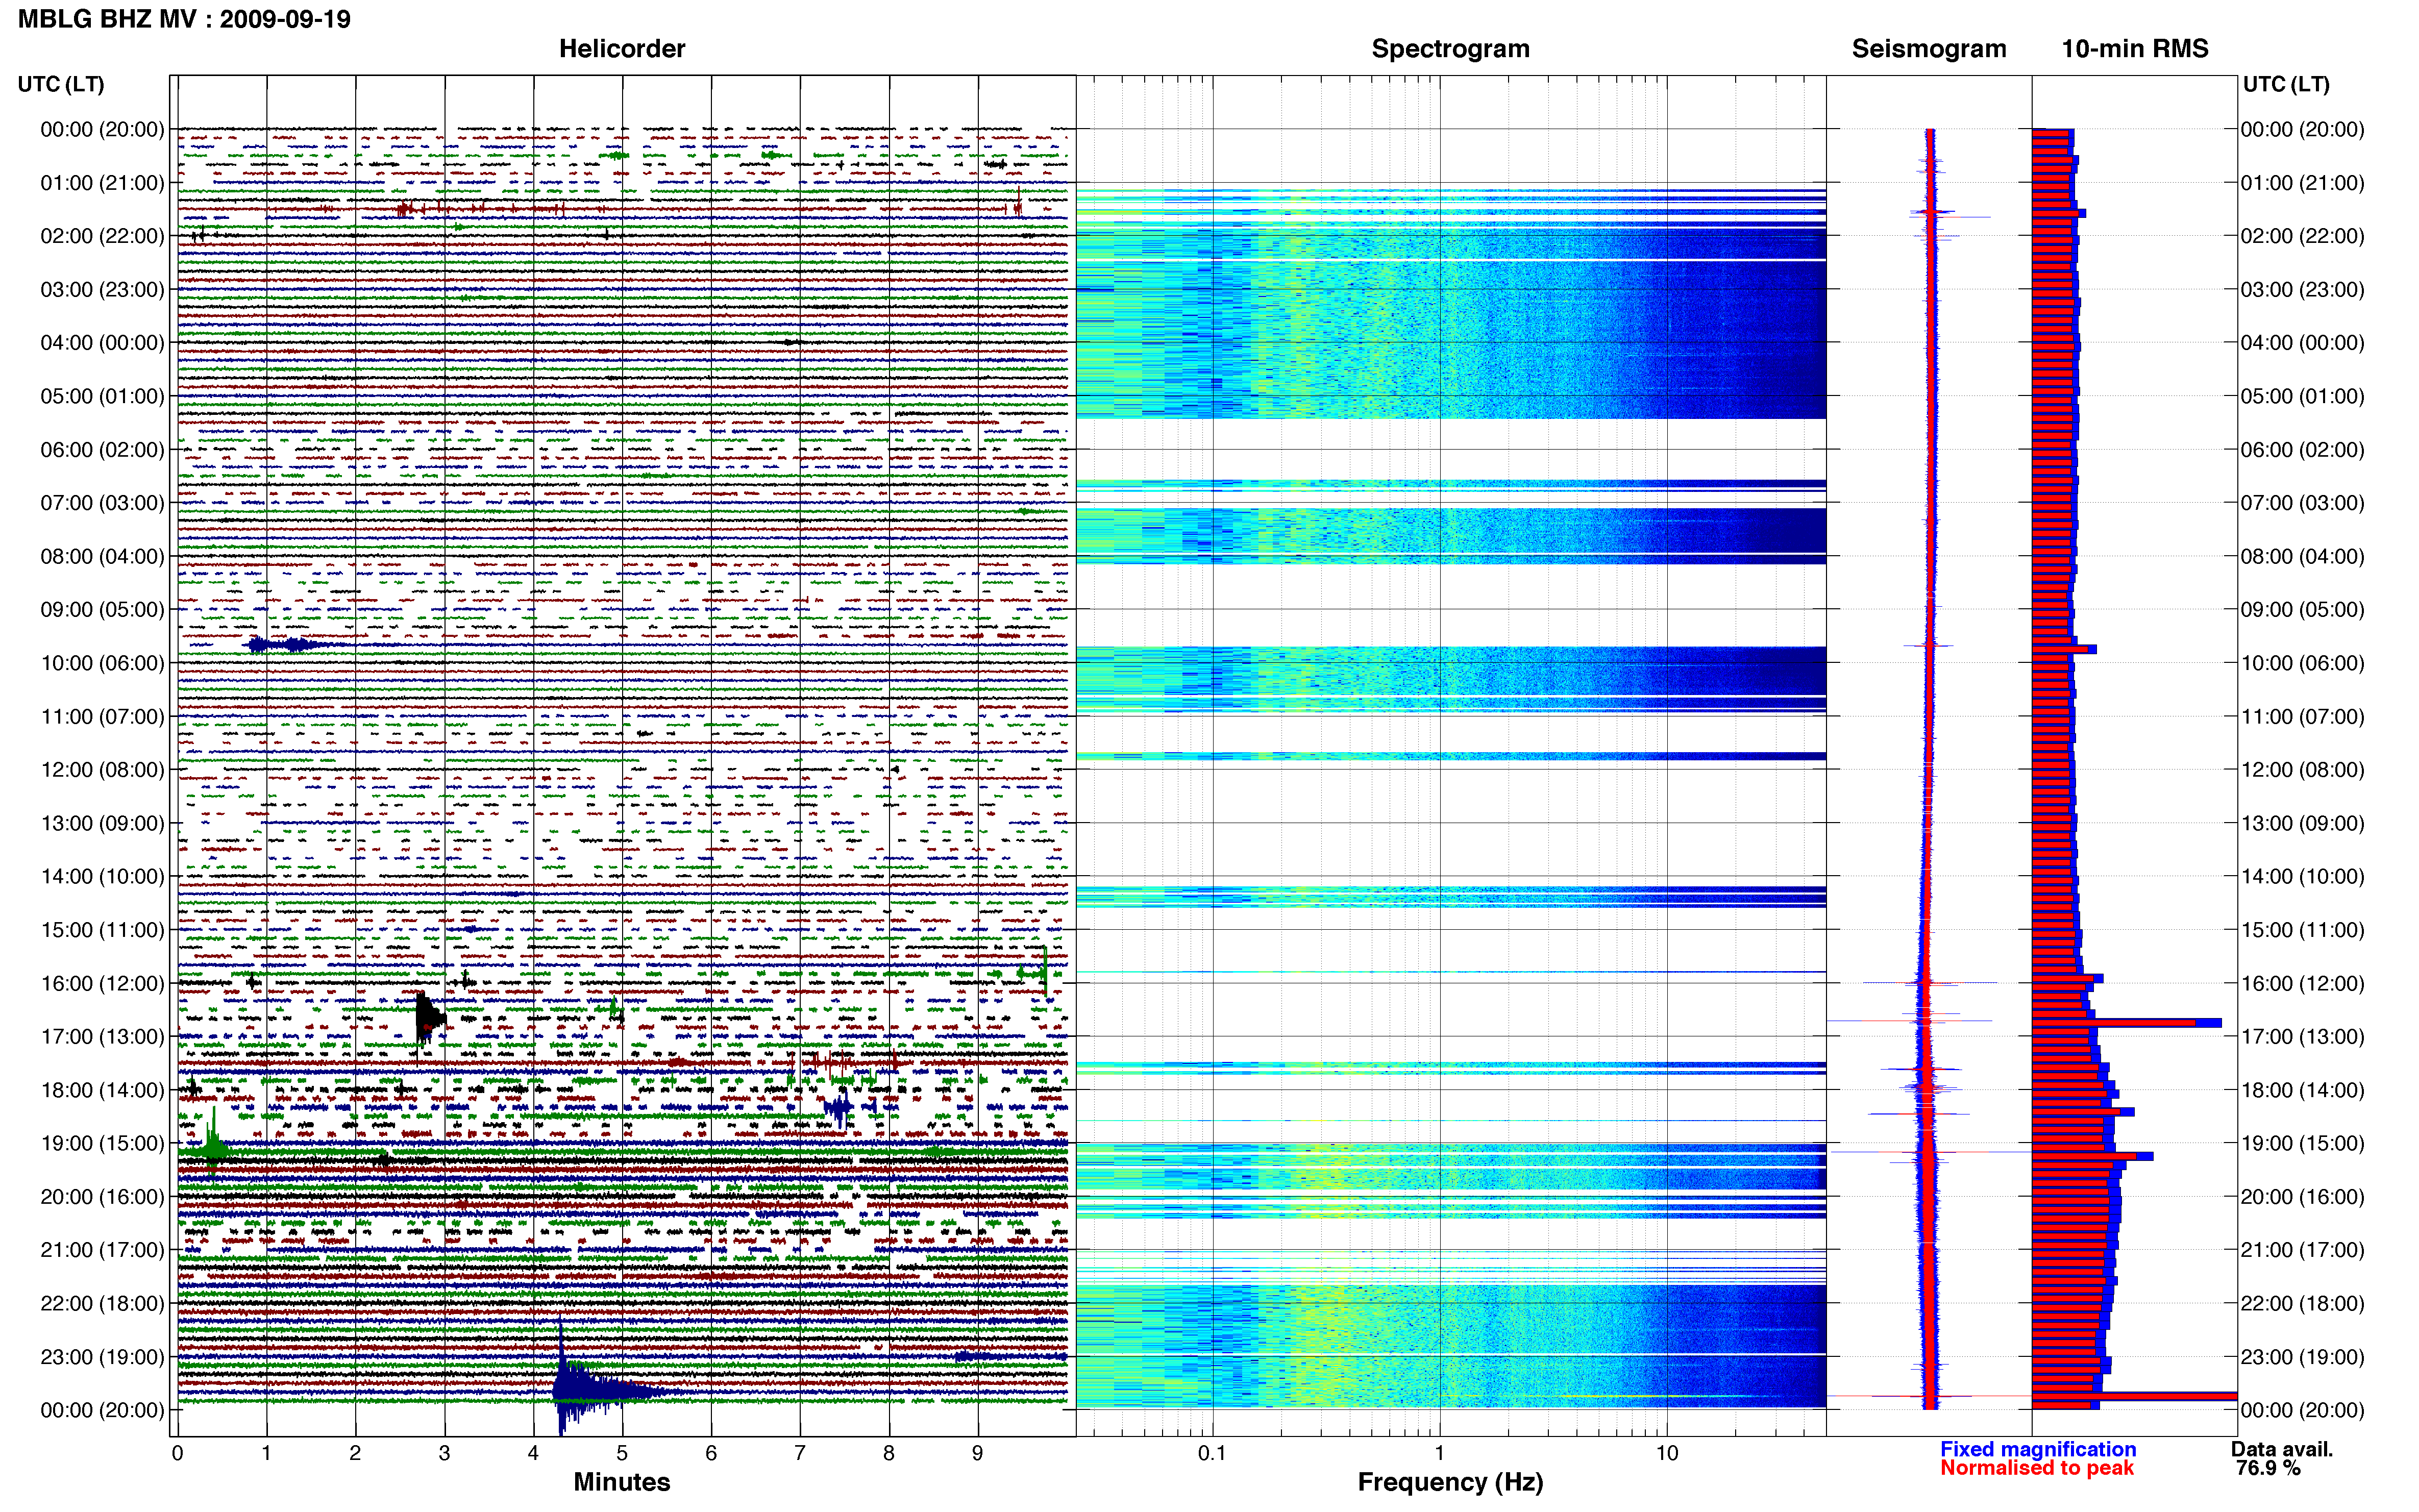Click the "04:00 (00:00)" label on the Helicorder axis

(x=102, y=343)
